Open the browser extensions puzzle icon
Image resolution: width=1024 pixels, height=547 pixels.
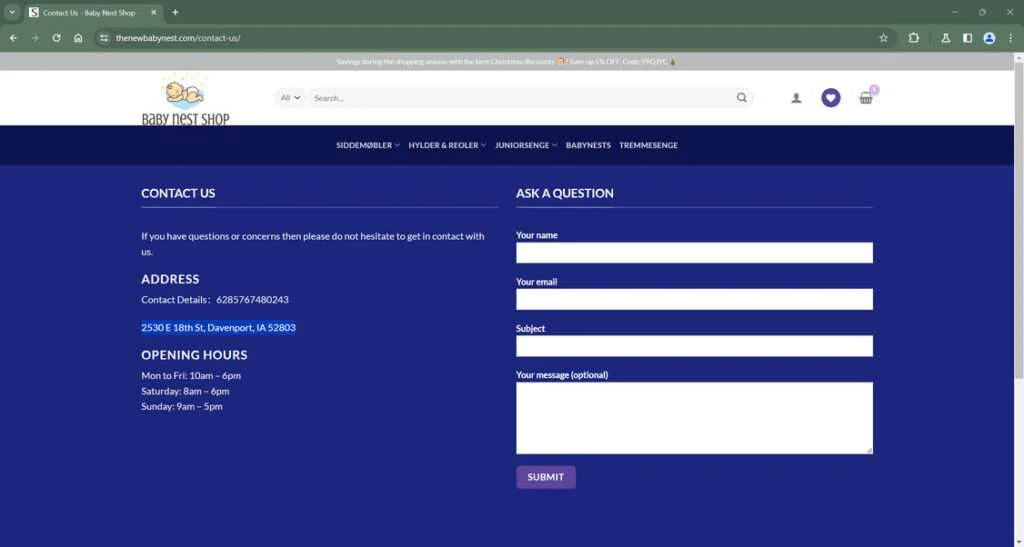point(914,38)
